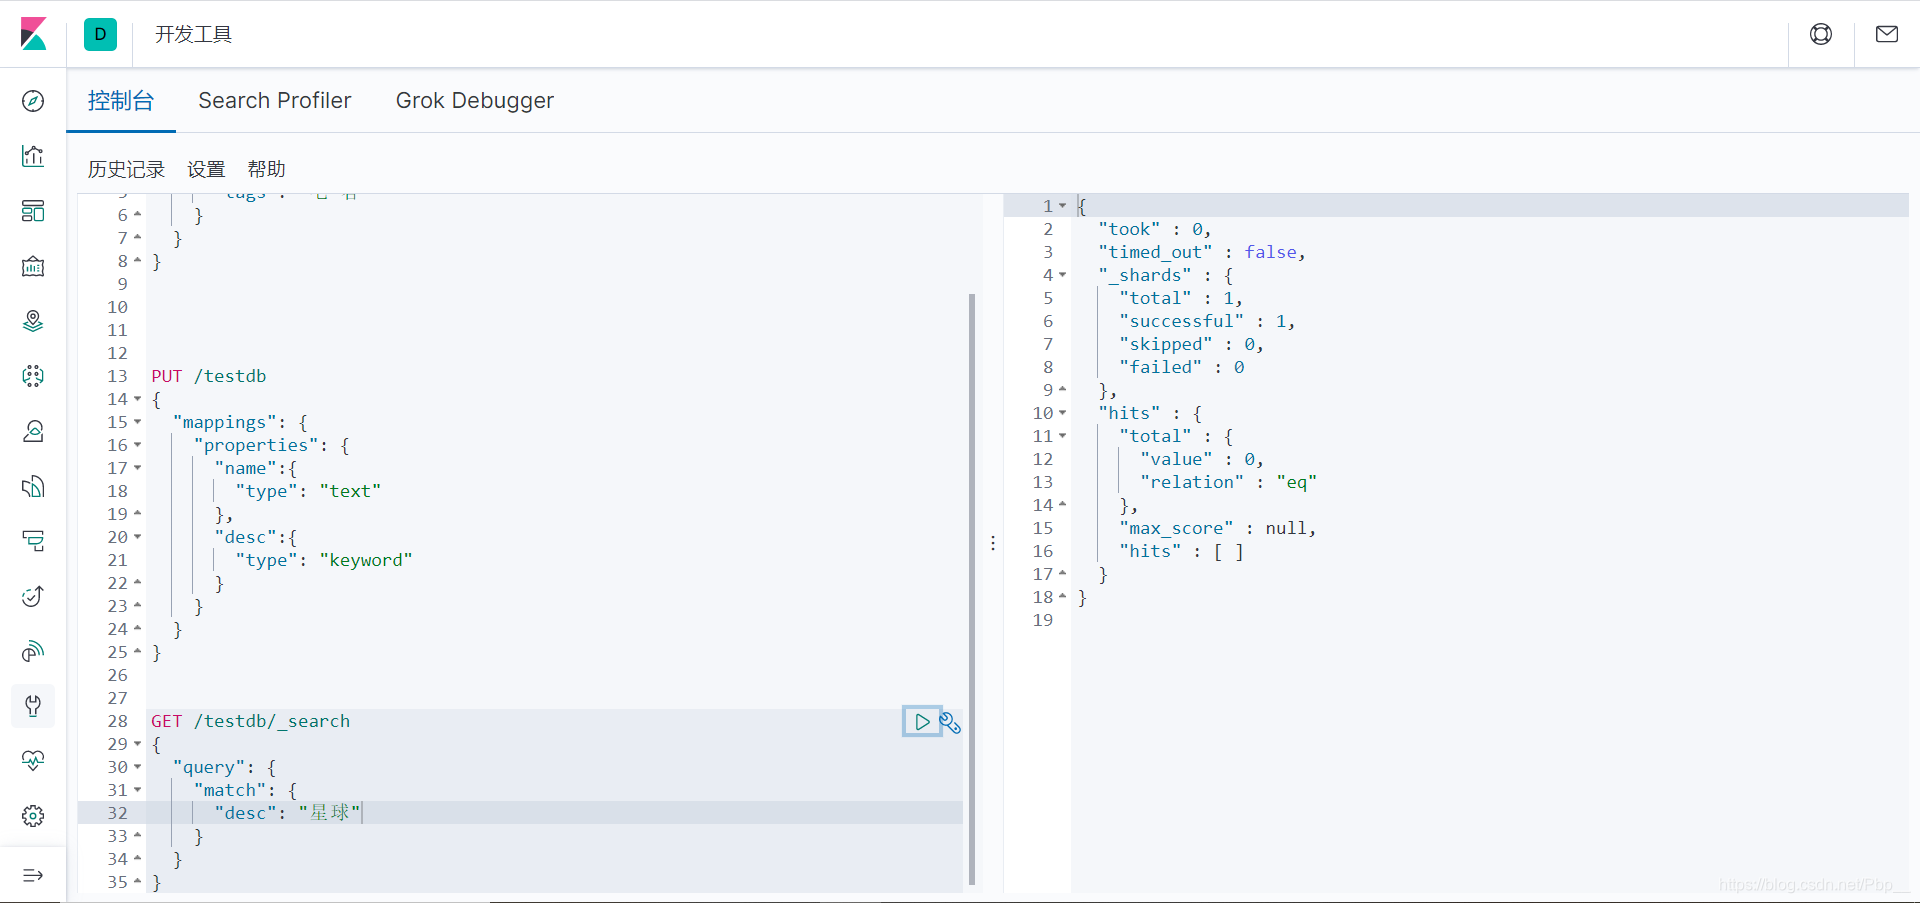Click the "type": "text" line

click(308, 491)
